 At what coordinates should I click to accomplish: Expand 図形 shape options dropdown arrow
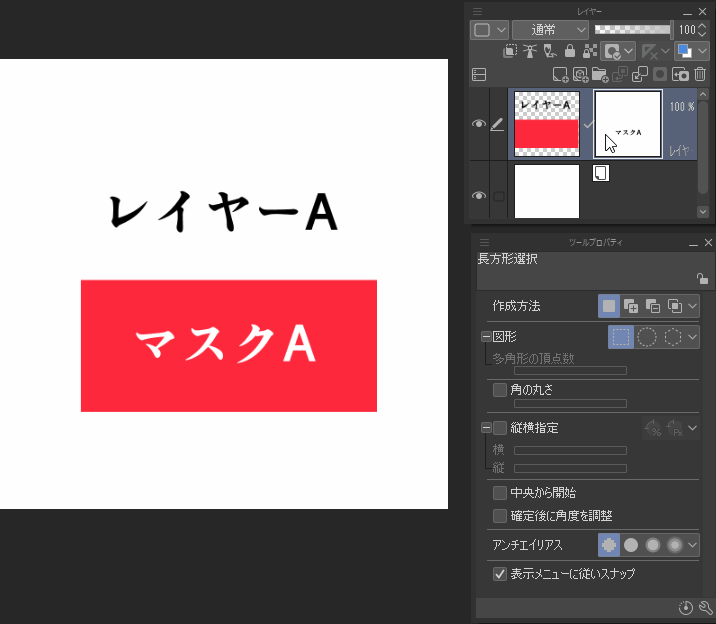pyautogui.click(x=693, y=337)
